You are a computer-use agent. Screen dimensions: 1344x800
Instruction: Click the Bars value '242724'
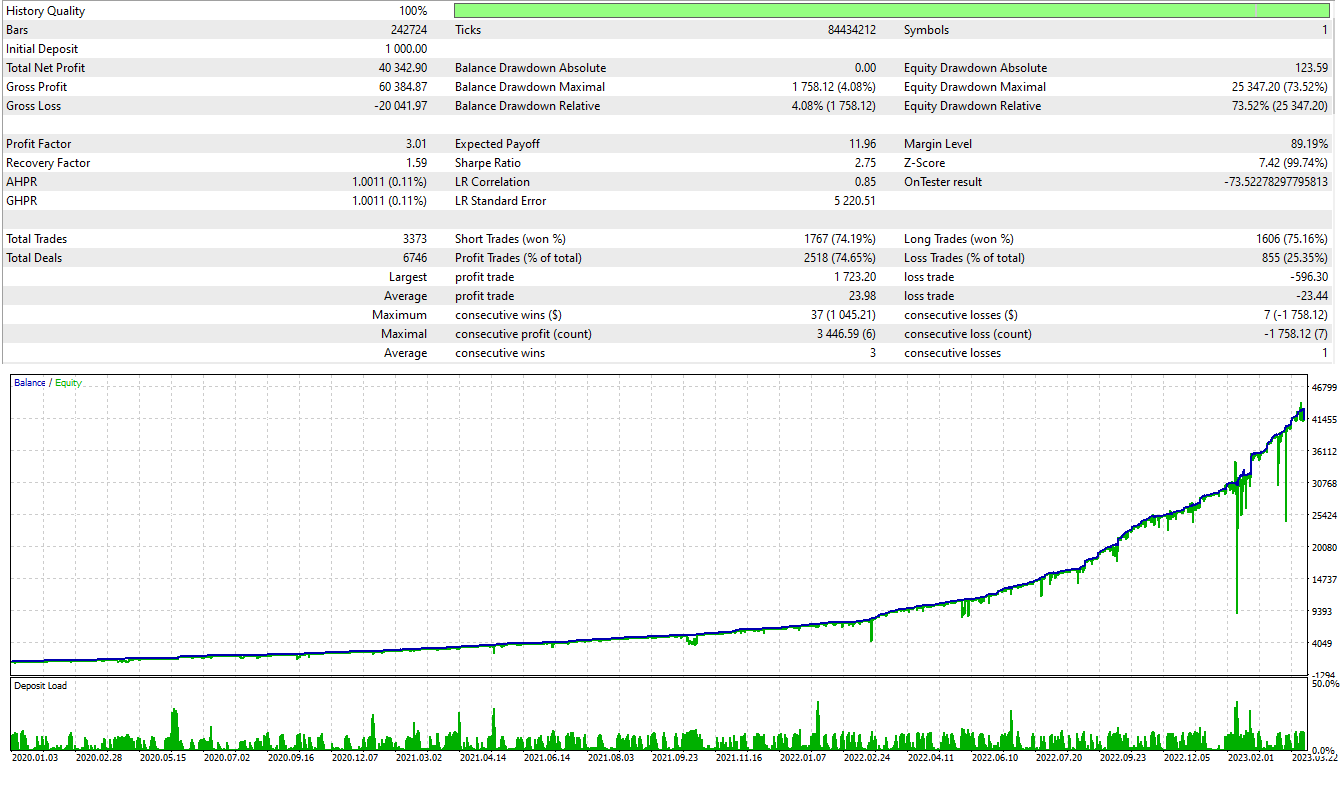tap(409, 30)
